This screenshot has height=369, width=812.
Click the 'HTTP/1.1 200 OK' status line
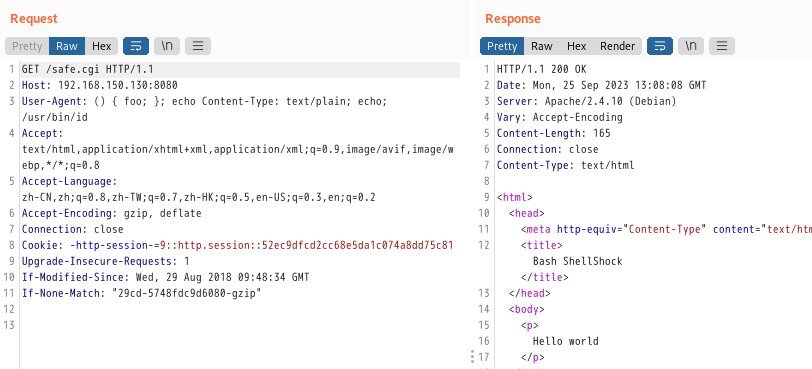[542, 69]
